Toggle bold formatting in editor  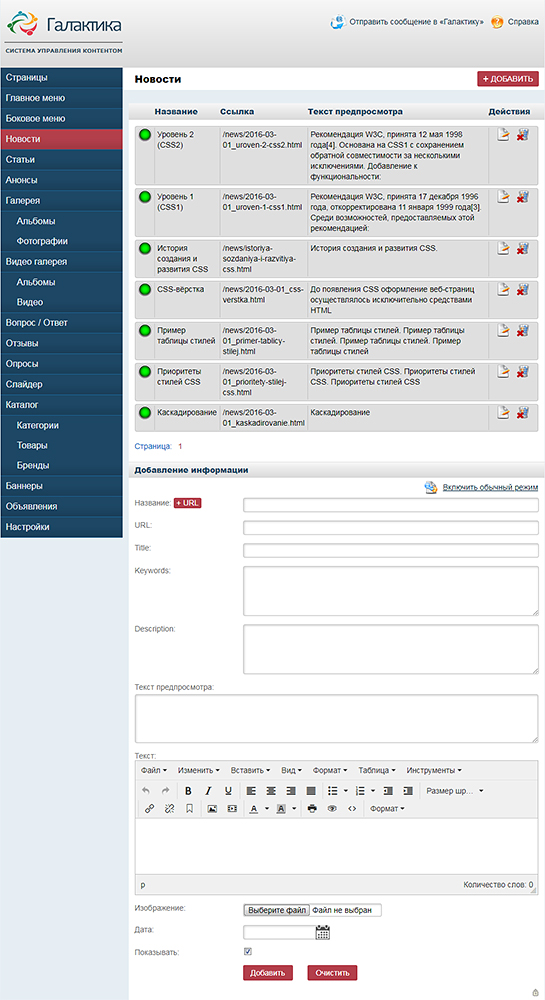pyautogui.click(x=188, y=791)
